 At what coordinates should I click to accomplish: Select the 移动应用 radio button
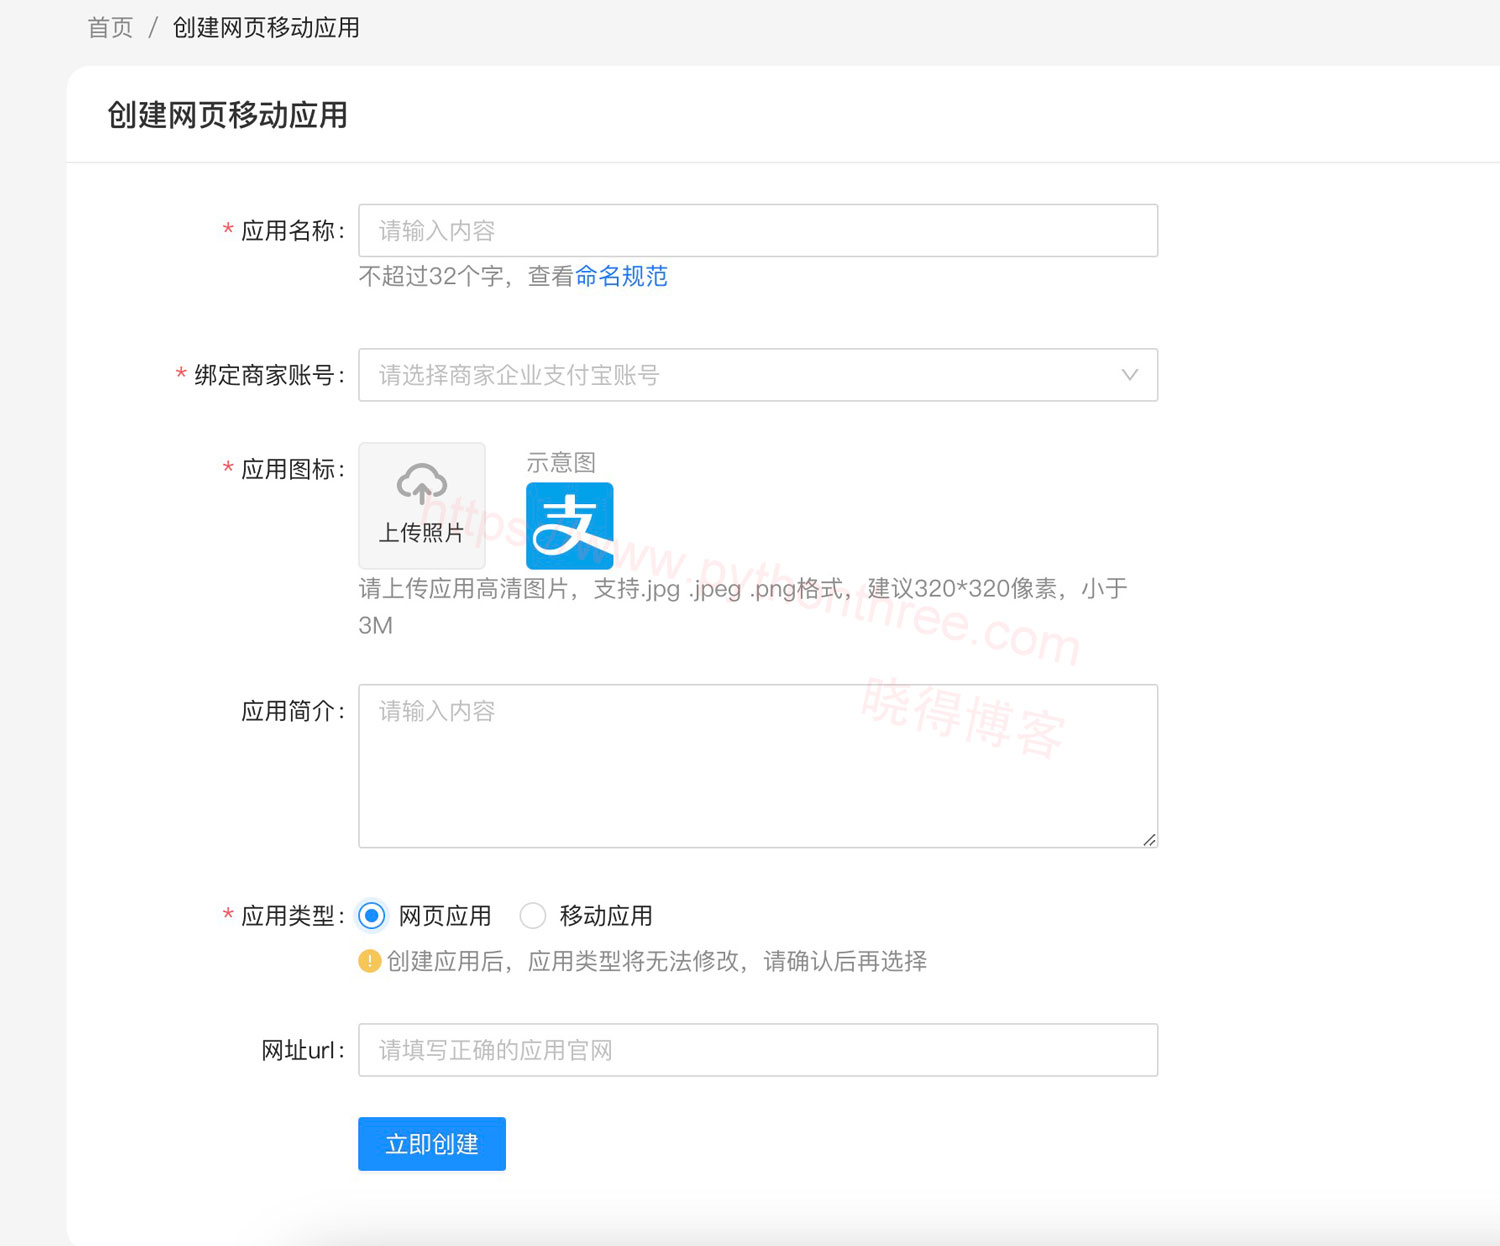point(533,915)
